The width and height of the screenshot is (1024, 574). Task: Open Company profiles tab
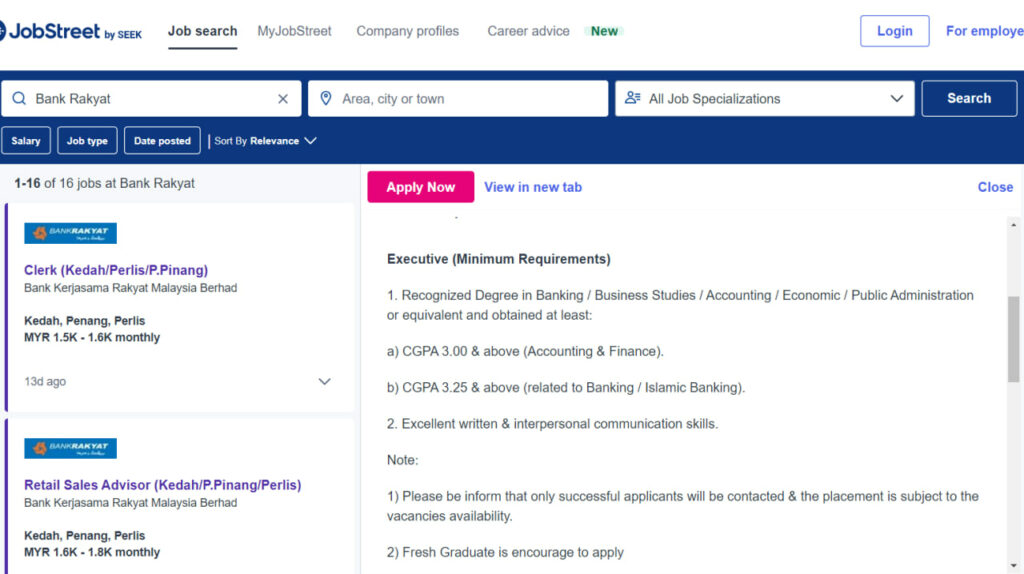(x=408, y=31)
